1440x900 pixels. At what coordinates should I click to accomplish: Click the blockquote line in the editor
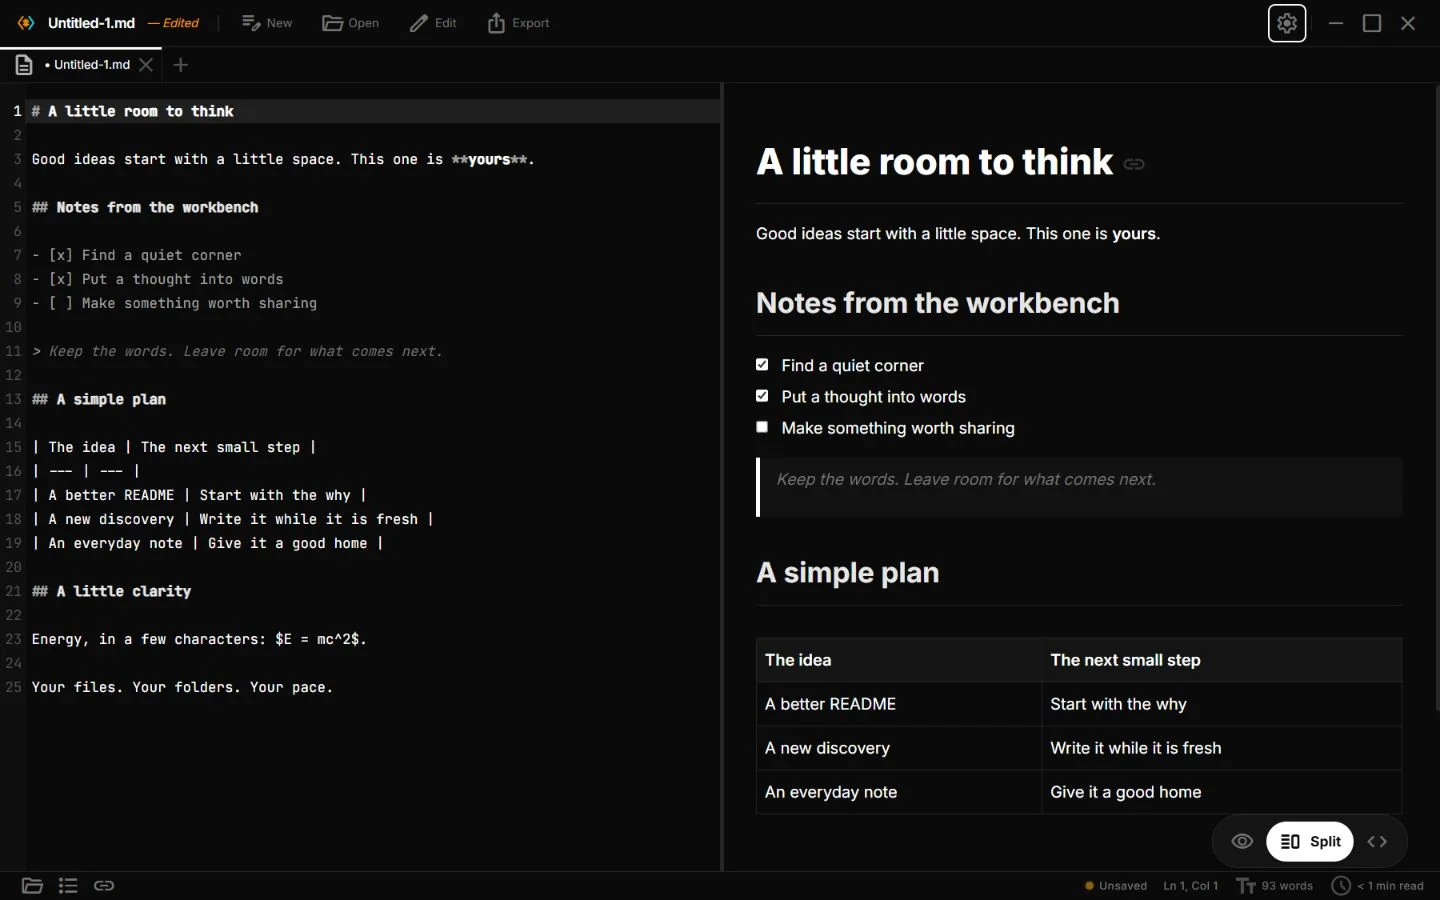(x=237, y=351)
